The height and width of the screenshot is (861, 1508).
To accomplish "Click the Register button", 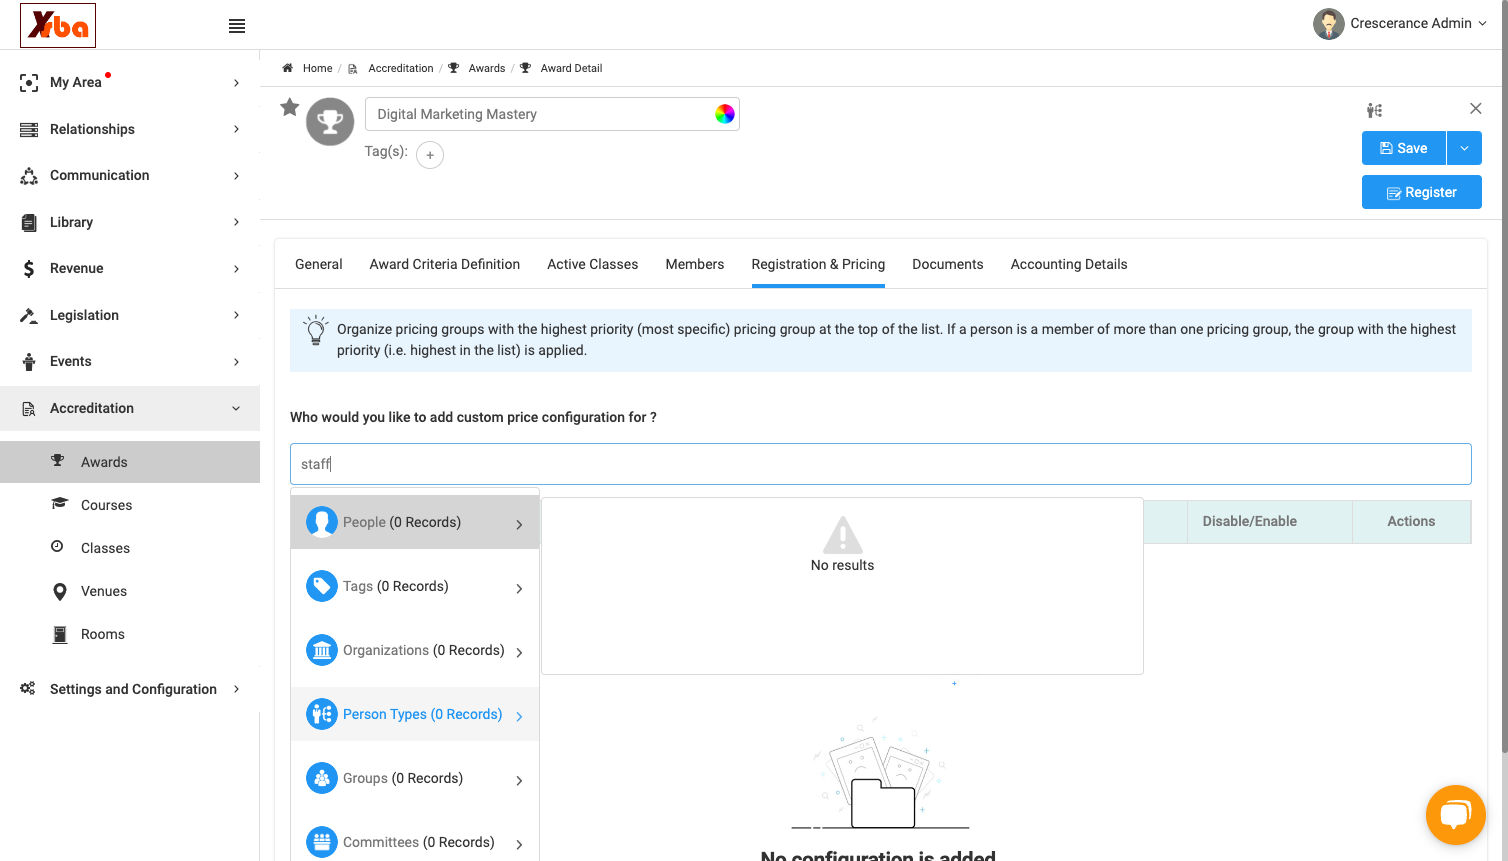I will point(1422,192).
